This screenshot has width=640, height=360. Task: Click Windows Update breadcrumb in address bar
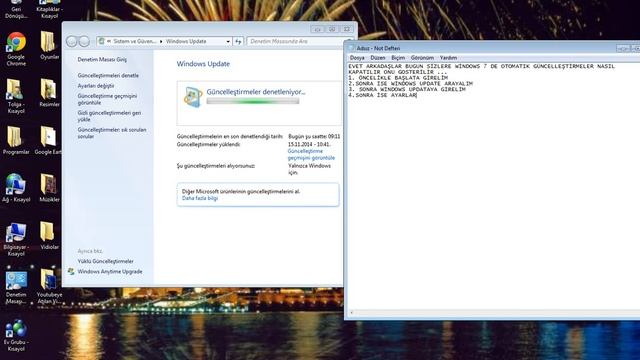tap(186, 41)
